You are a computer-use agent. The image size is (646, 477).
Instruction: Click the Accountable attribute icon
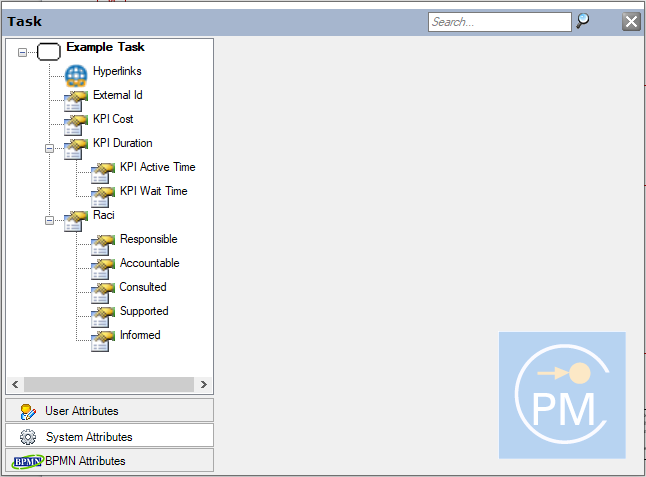(x=103, y=269)
